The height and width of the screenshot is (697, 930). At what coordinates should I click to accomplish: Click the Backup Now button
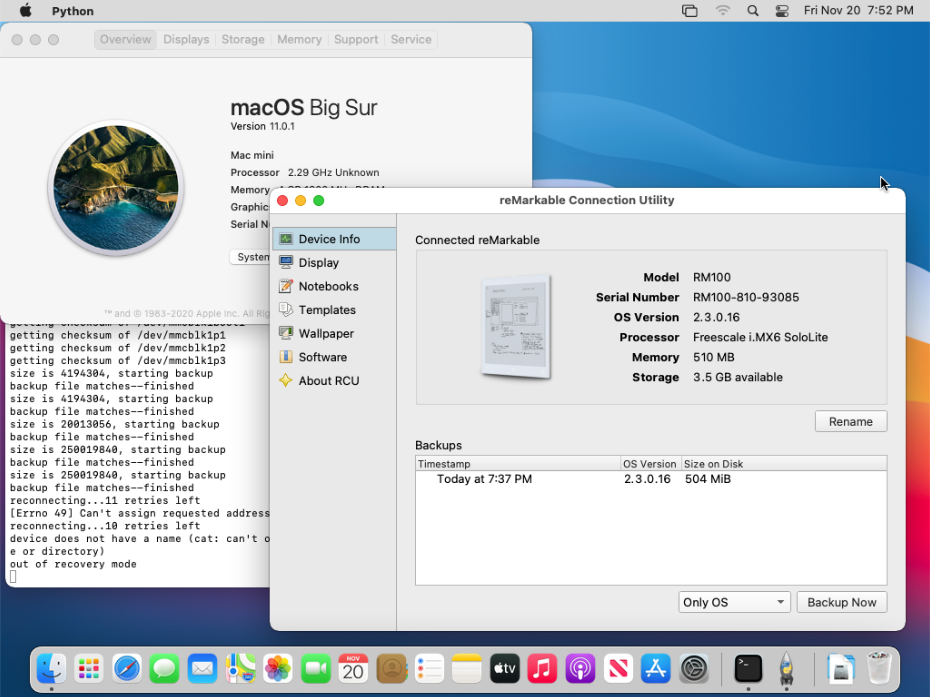842,602
